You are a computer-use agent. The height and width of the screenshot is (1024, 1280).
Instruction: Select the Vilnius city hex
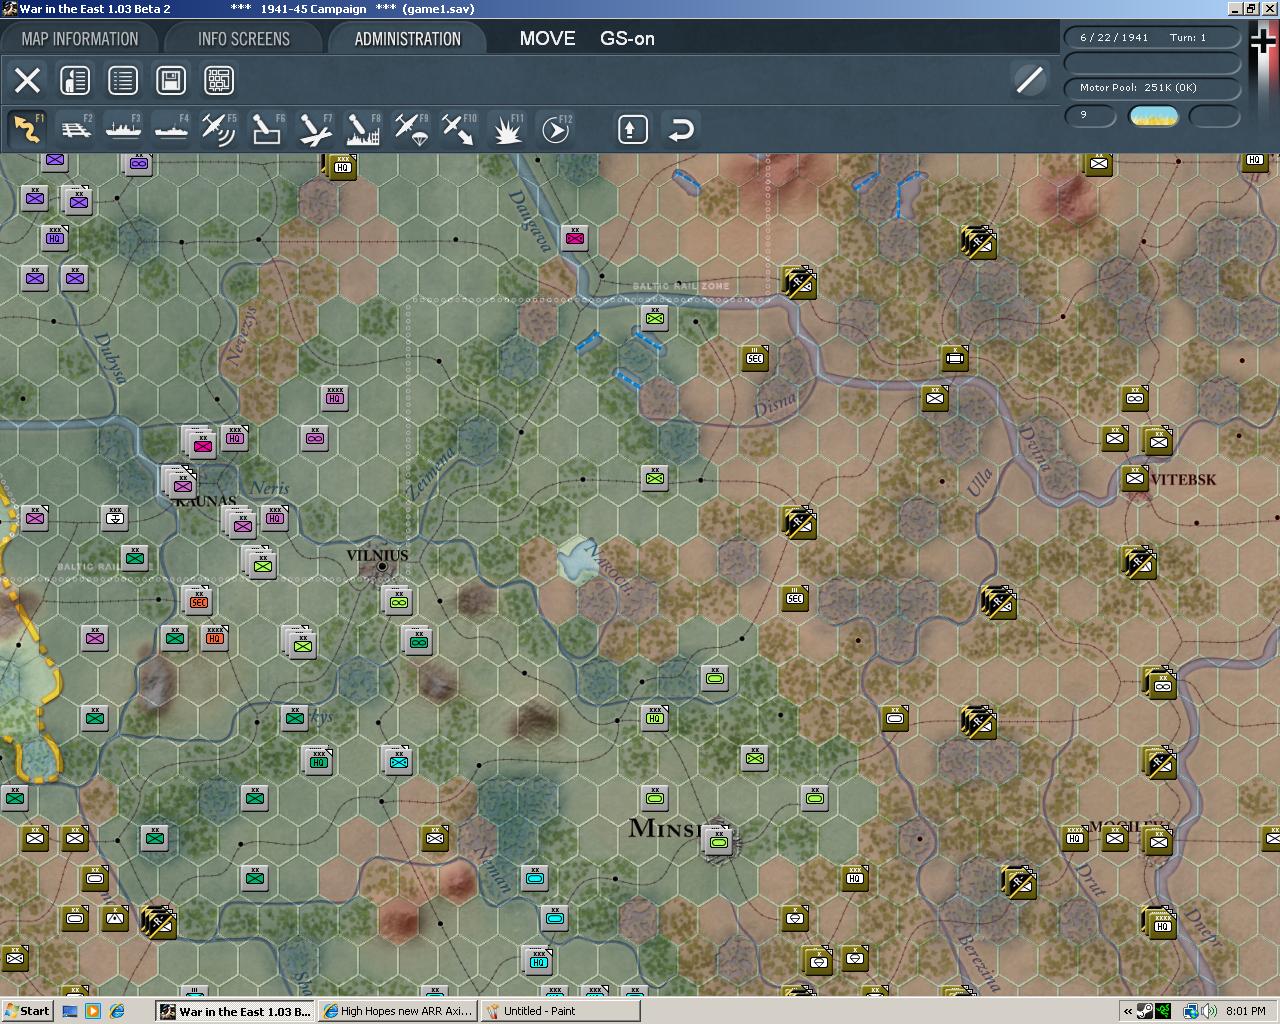381,567
